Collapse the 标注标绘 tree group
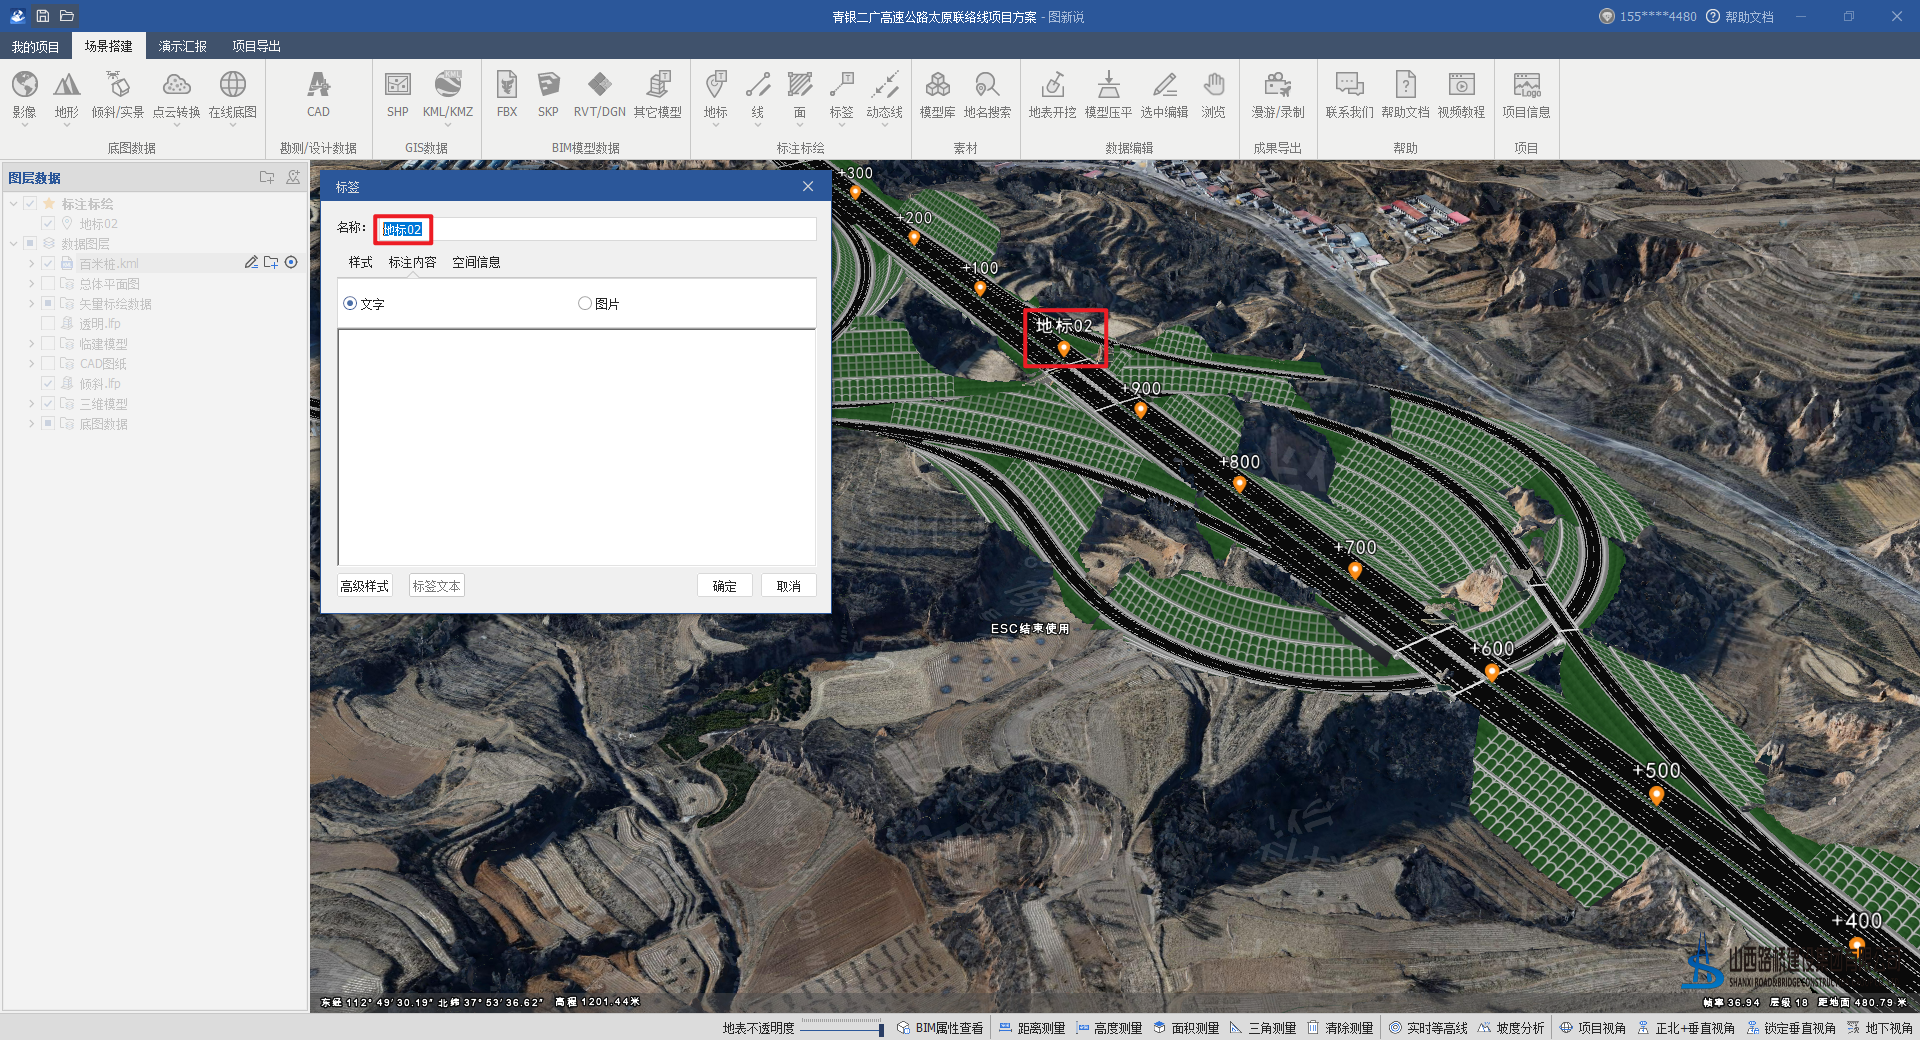Screen dimensions: 1920x1040 pyautogui.click(x=14, y=204)
